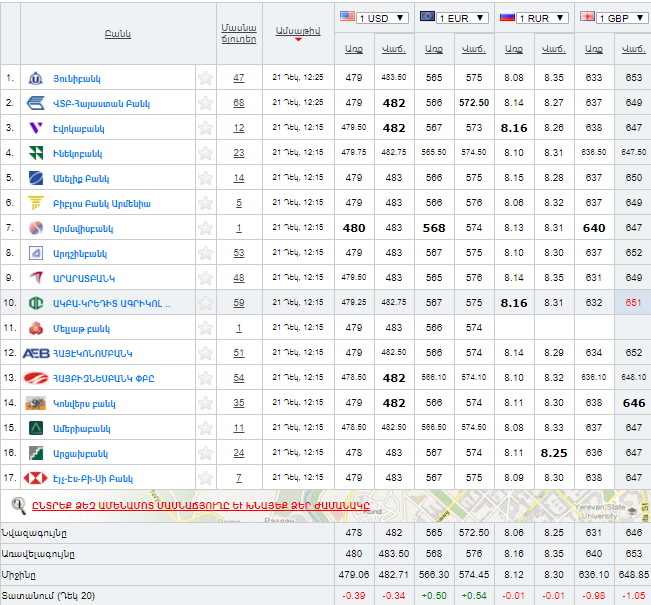The width and height of the screenshot is (651, 605).
Task: Click the AEB Armeconombank logo
Action: [x=36, y=353]
